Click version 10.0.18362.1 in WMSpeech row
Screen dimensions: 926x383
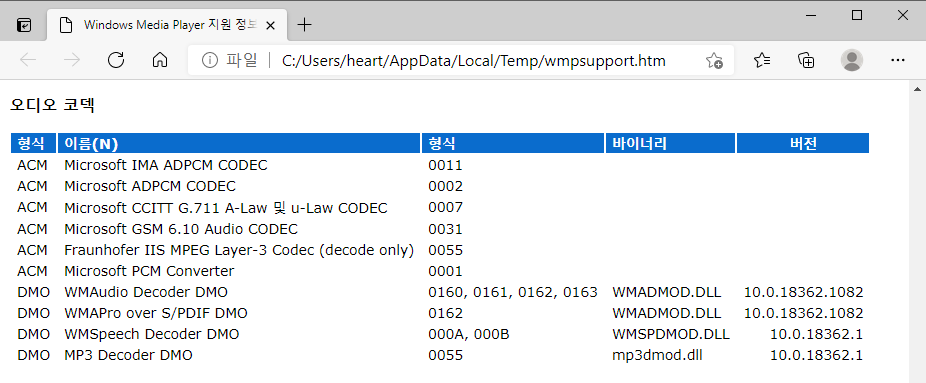point(816,335)
